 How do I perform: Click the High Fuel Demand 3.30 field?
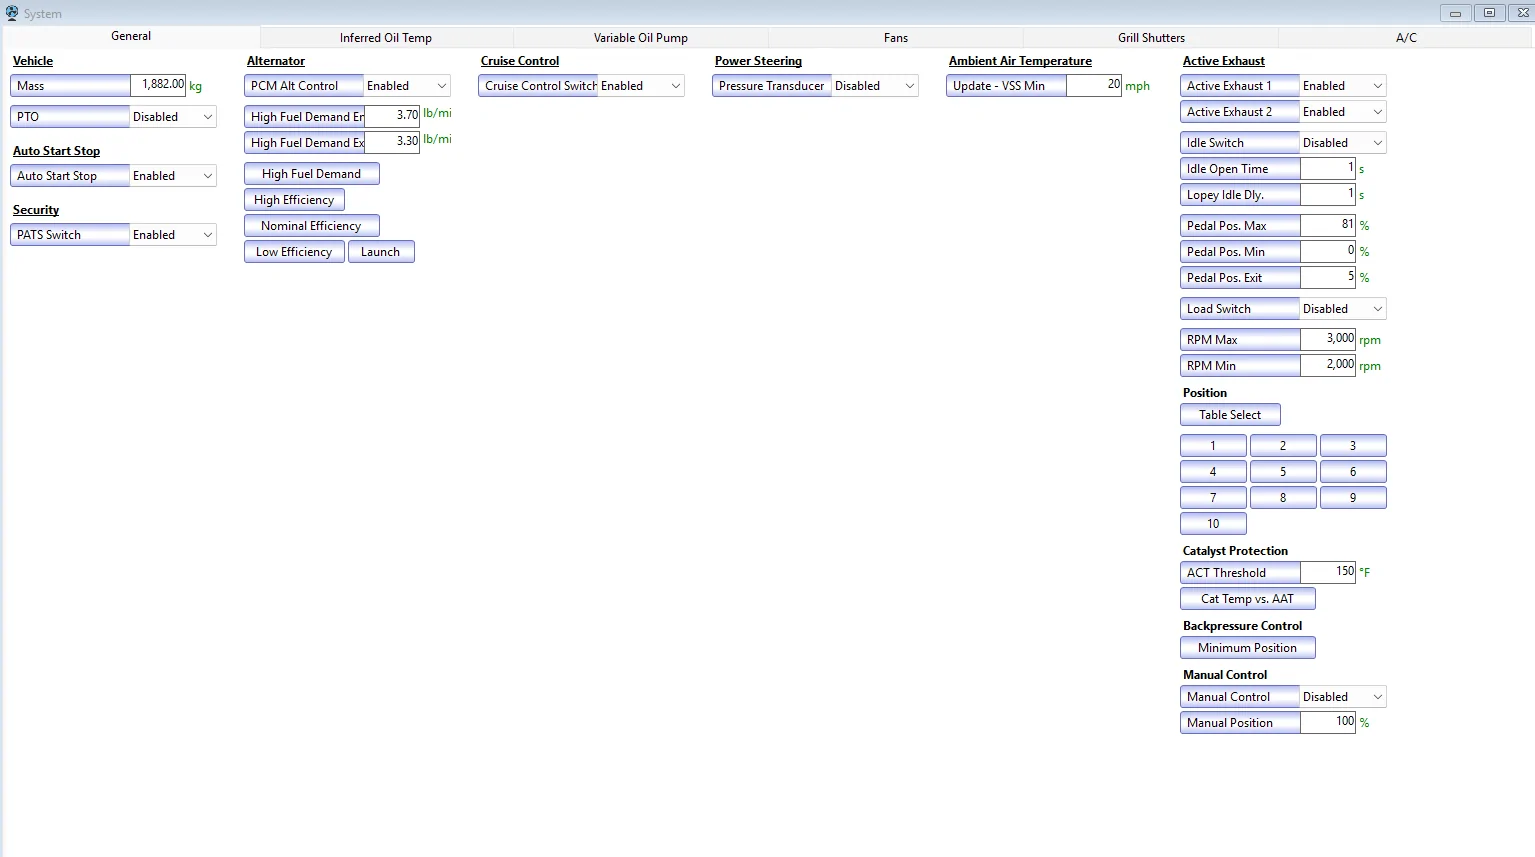point(392,142)
